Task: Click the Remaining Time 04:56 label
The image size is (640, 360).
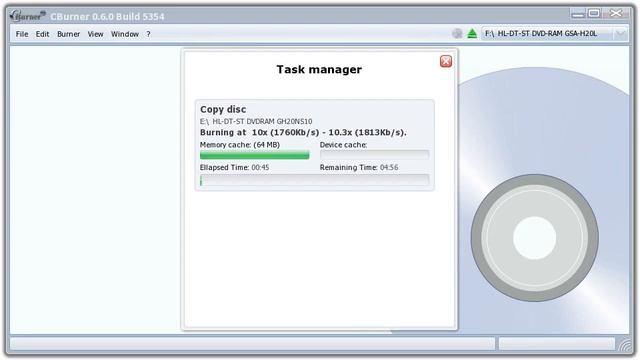Action: [359, 167]
